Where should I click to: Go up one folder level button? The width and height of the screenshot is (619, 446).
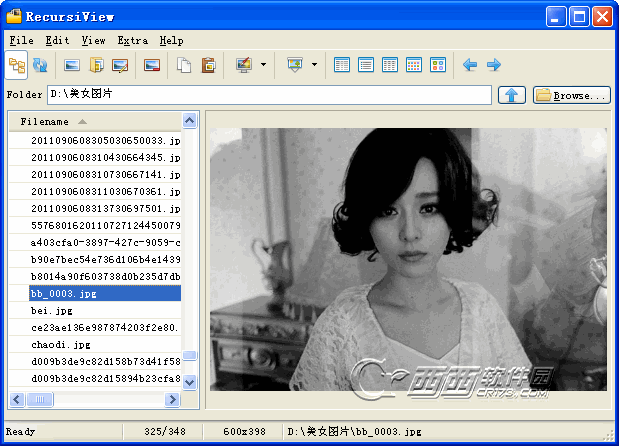(x=512, y=95)
